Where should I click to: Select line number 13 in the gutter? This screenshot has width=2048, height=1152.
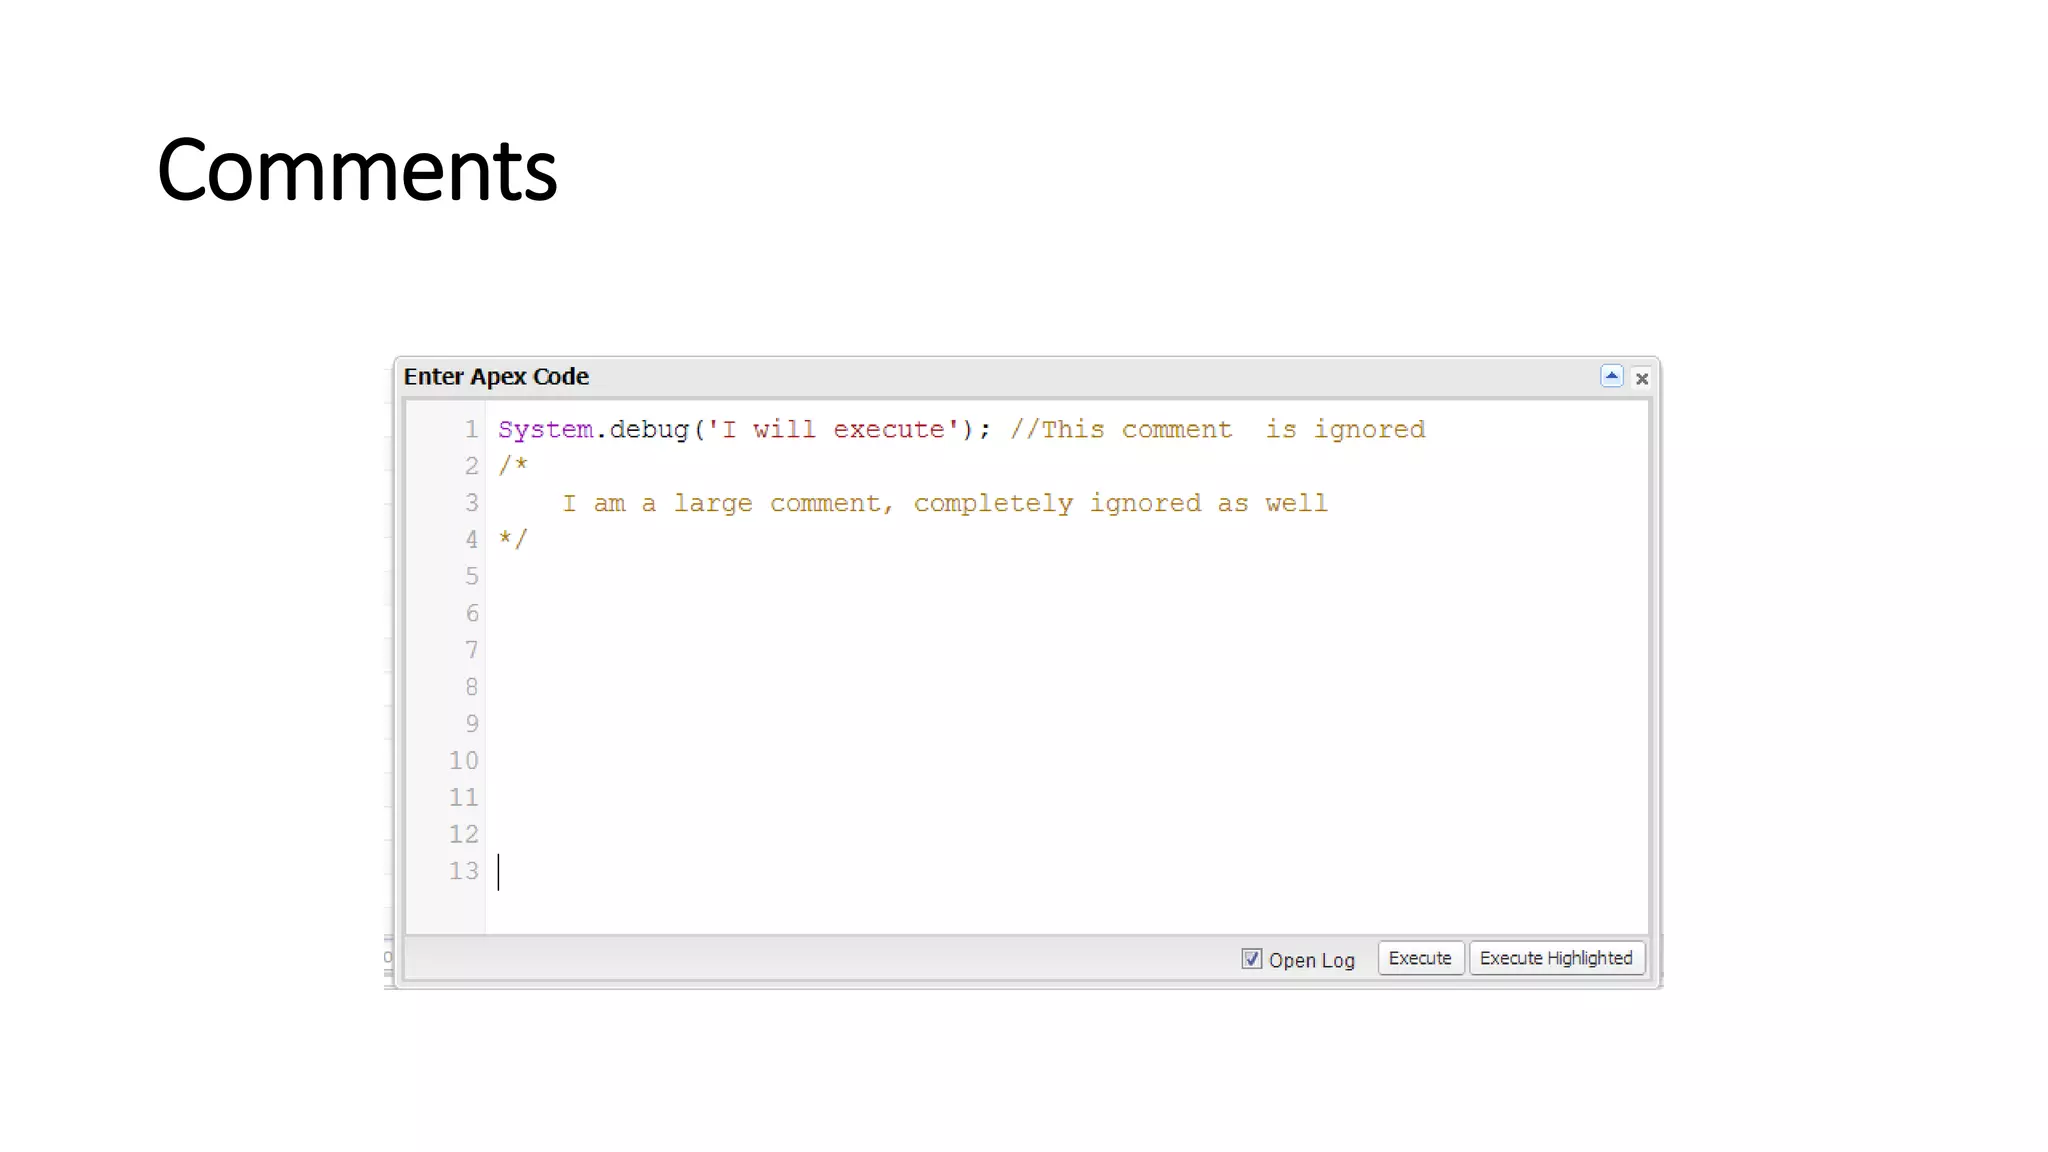coord(464,871)
